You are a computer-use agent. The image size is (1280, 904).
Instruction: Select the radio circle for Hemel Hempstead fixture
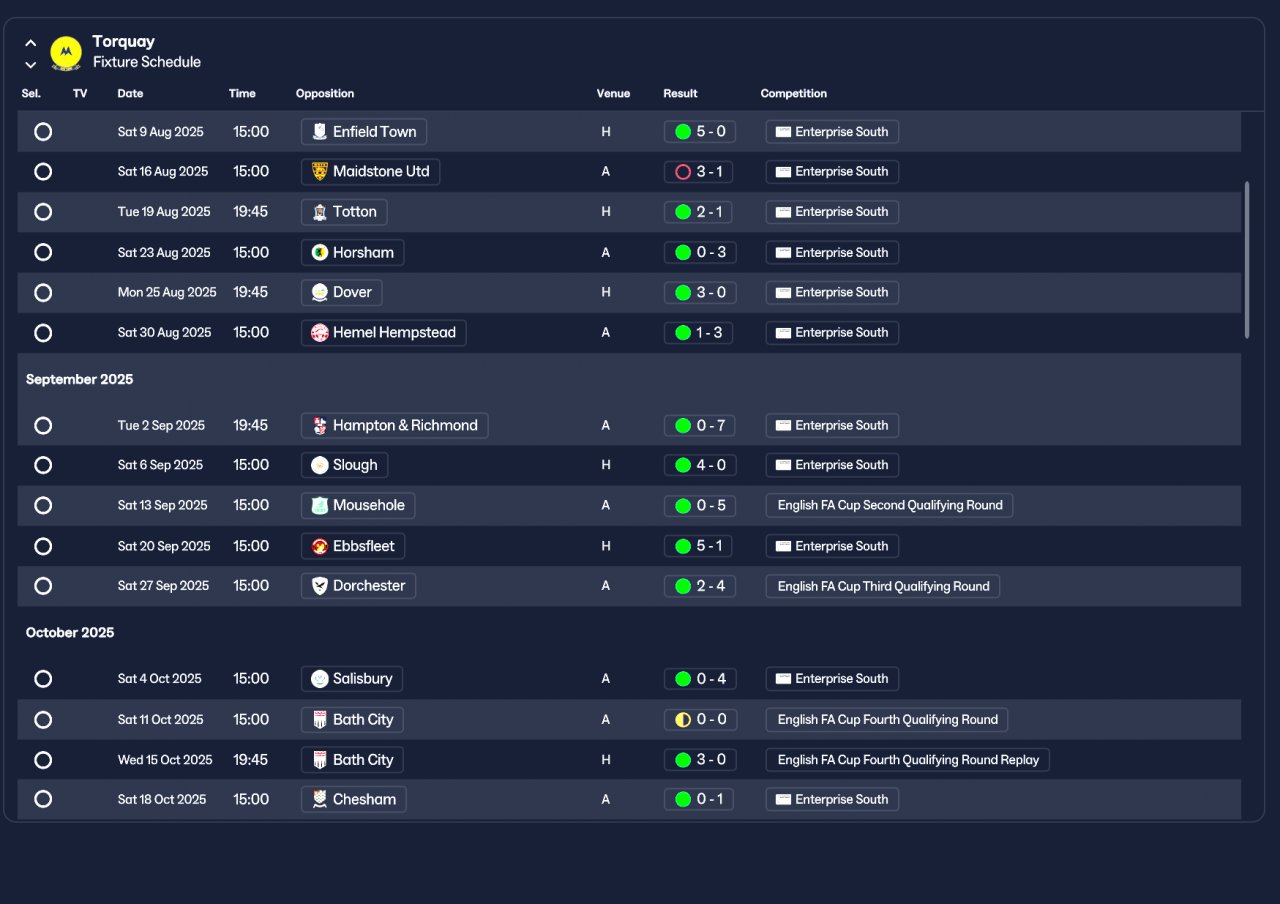43,332
